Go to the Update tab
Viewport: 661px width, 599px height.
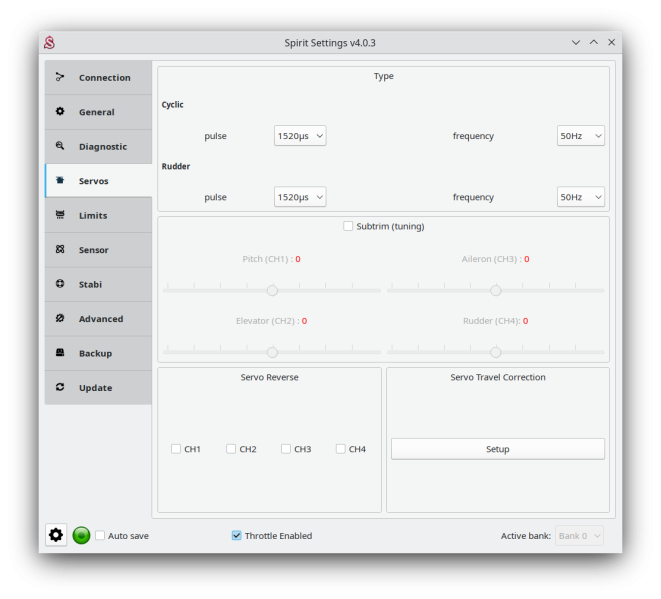98,388
